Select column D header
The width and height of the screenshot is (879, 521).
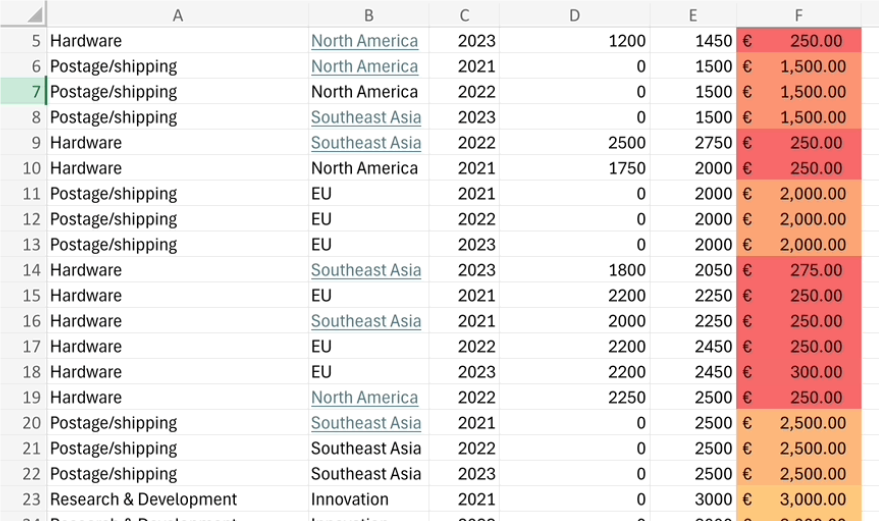click(575, 15)
